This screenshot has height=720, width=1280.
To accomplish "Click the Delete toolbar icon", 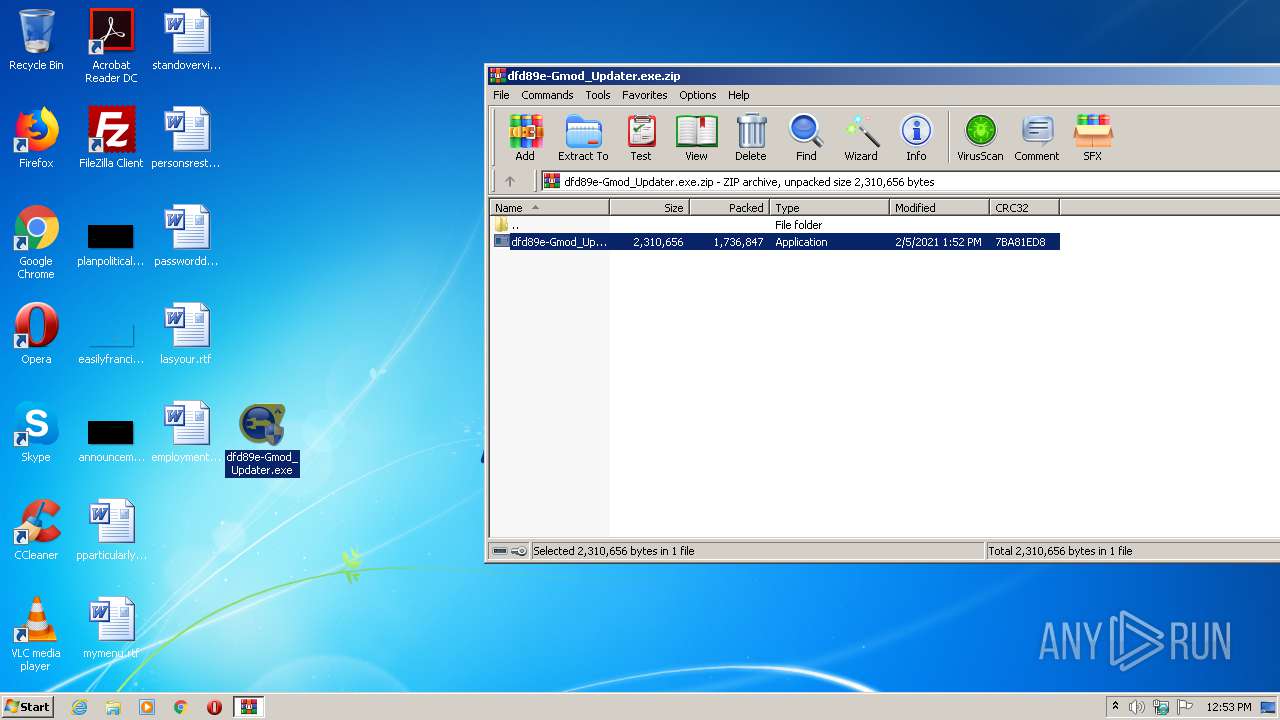I will pos(751,138).
